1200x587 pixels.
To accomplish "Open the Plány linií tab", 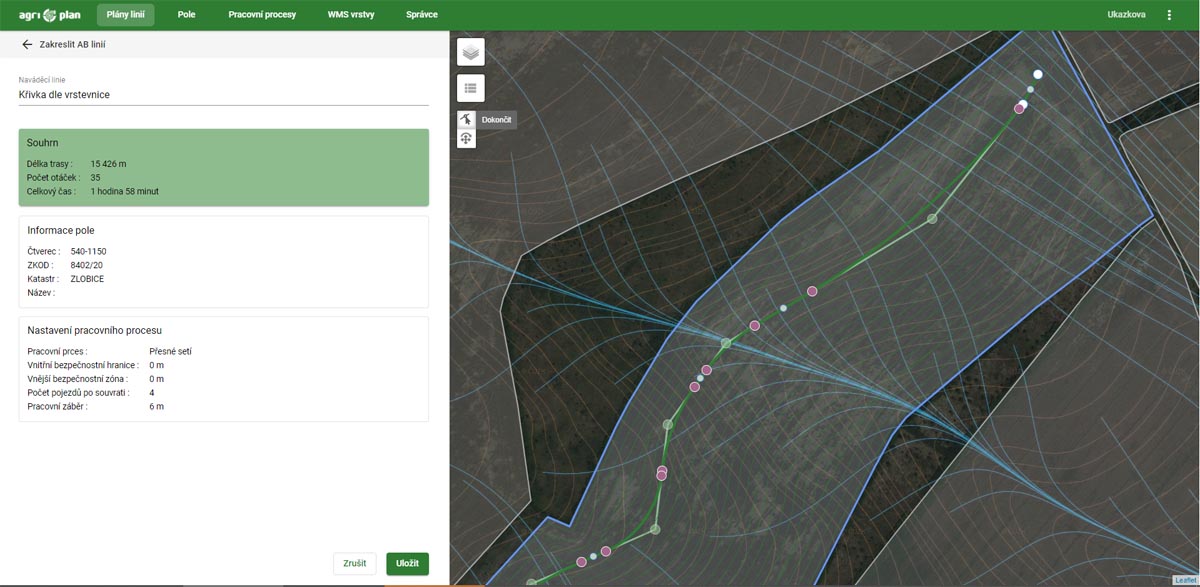I will coord(125,15).
